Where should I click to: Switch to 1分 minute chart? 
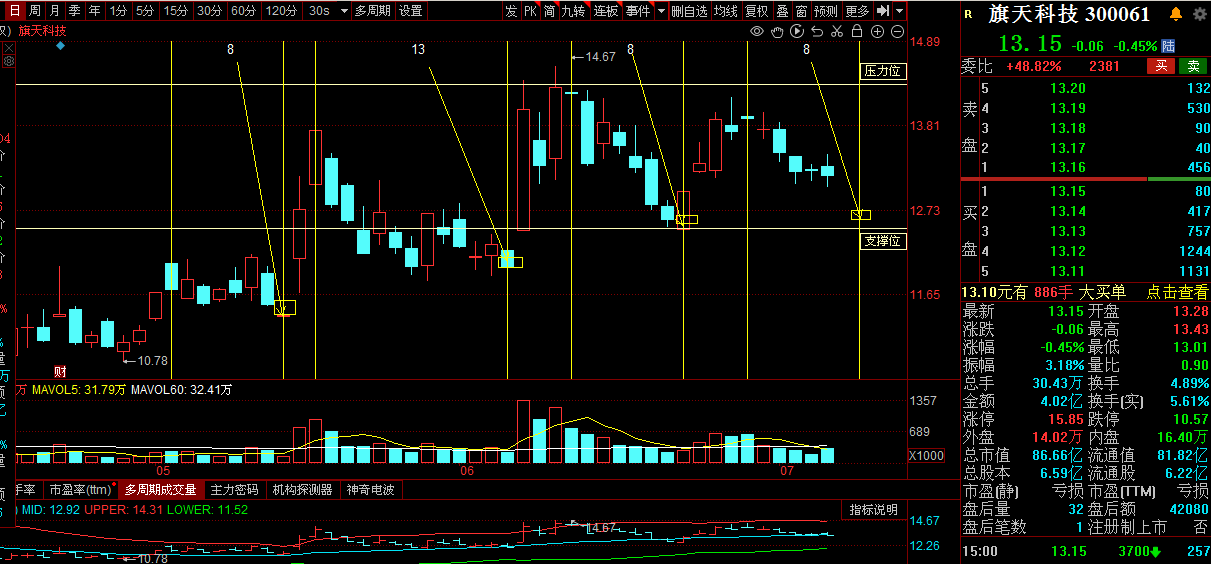click(118, 11)
